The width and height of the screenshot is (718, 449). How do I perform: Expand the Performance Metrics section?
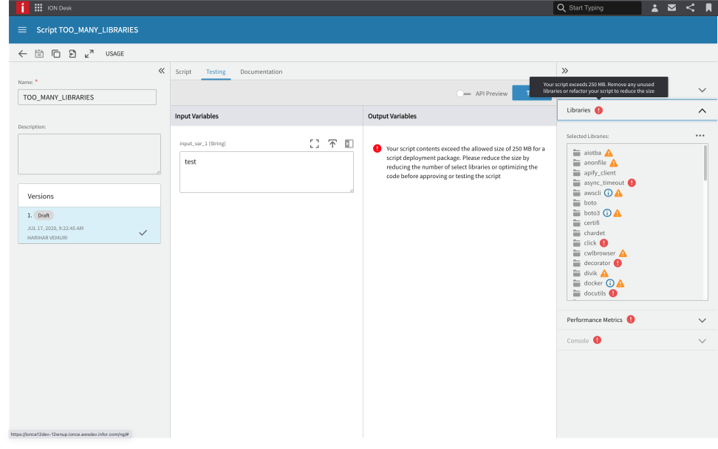(x=702, y=320)
